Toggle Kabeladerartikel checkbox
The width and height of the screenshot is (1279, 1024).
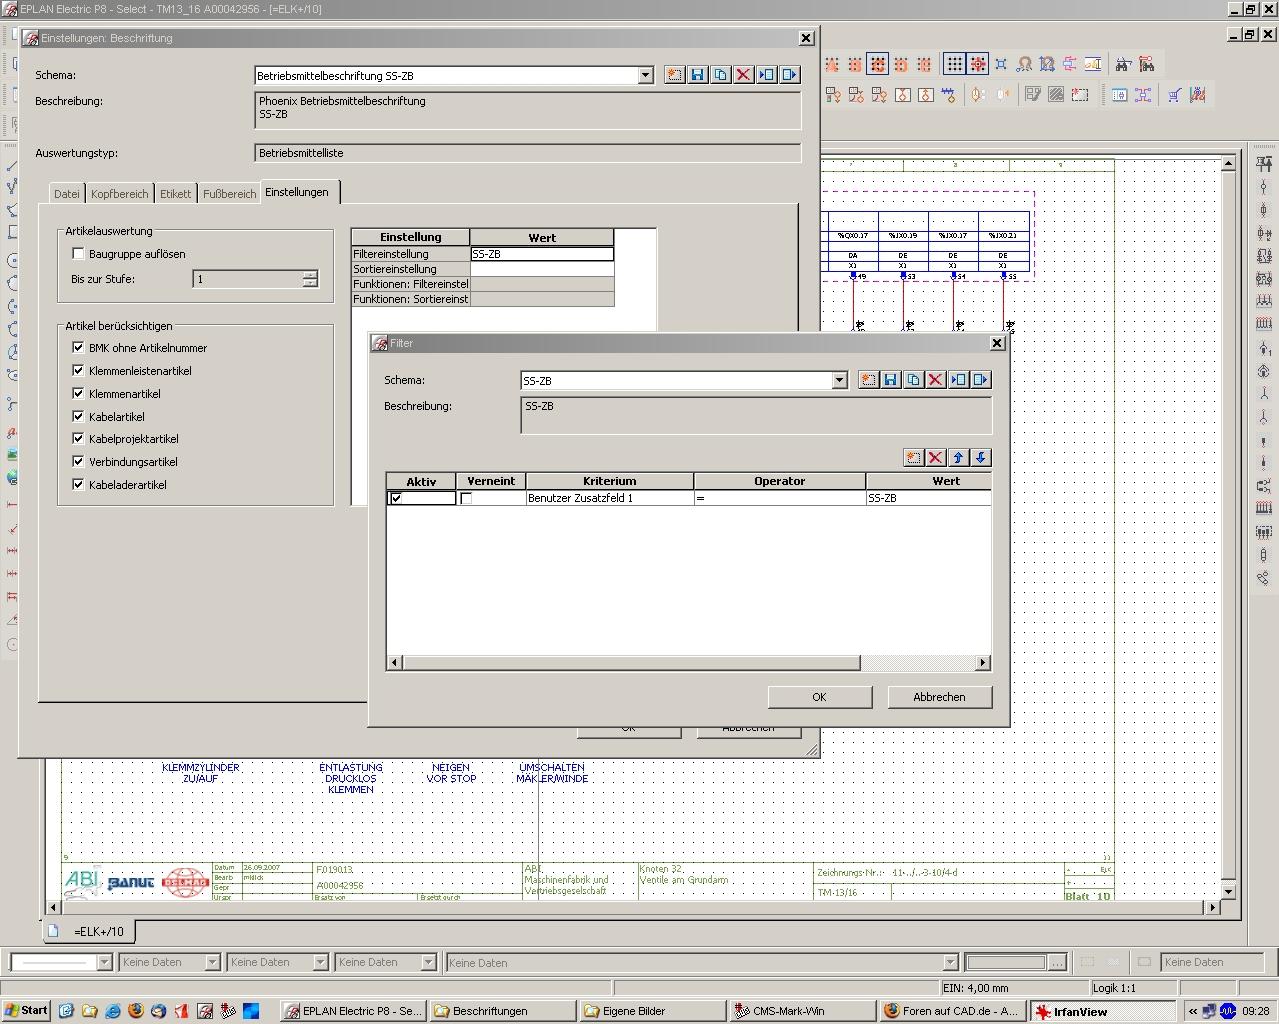(x=79, y=485)
